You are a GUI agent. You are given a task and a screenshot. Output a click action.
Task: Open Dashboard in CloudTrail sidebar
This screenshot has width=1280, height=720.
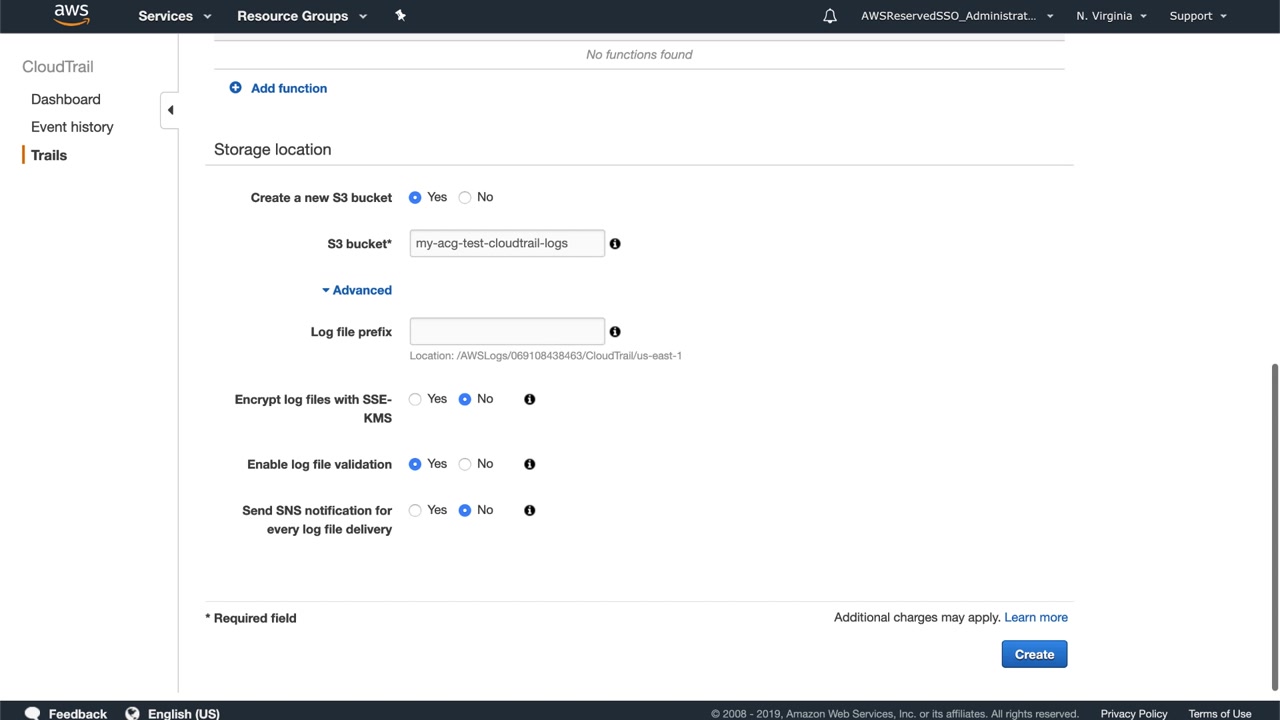click(66, 99)
